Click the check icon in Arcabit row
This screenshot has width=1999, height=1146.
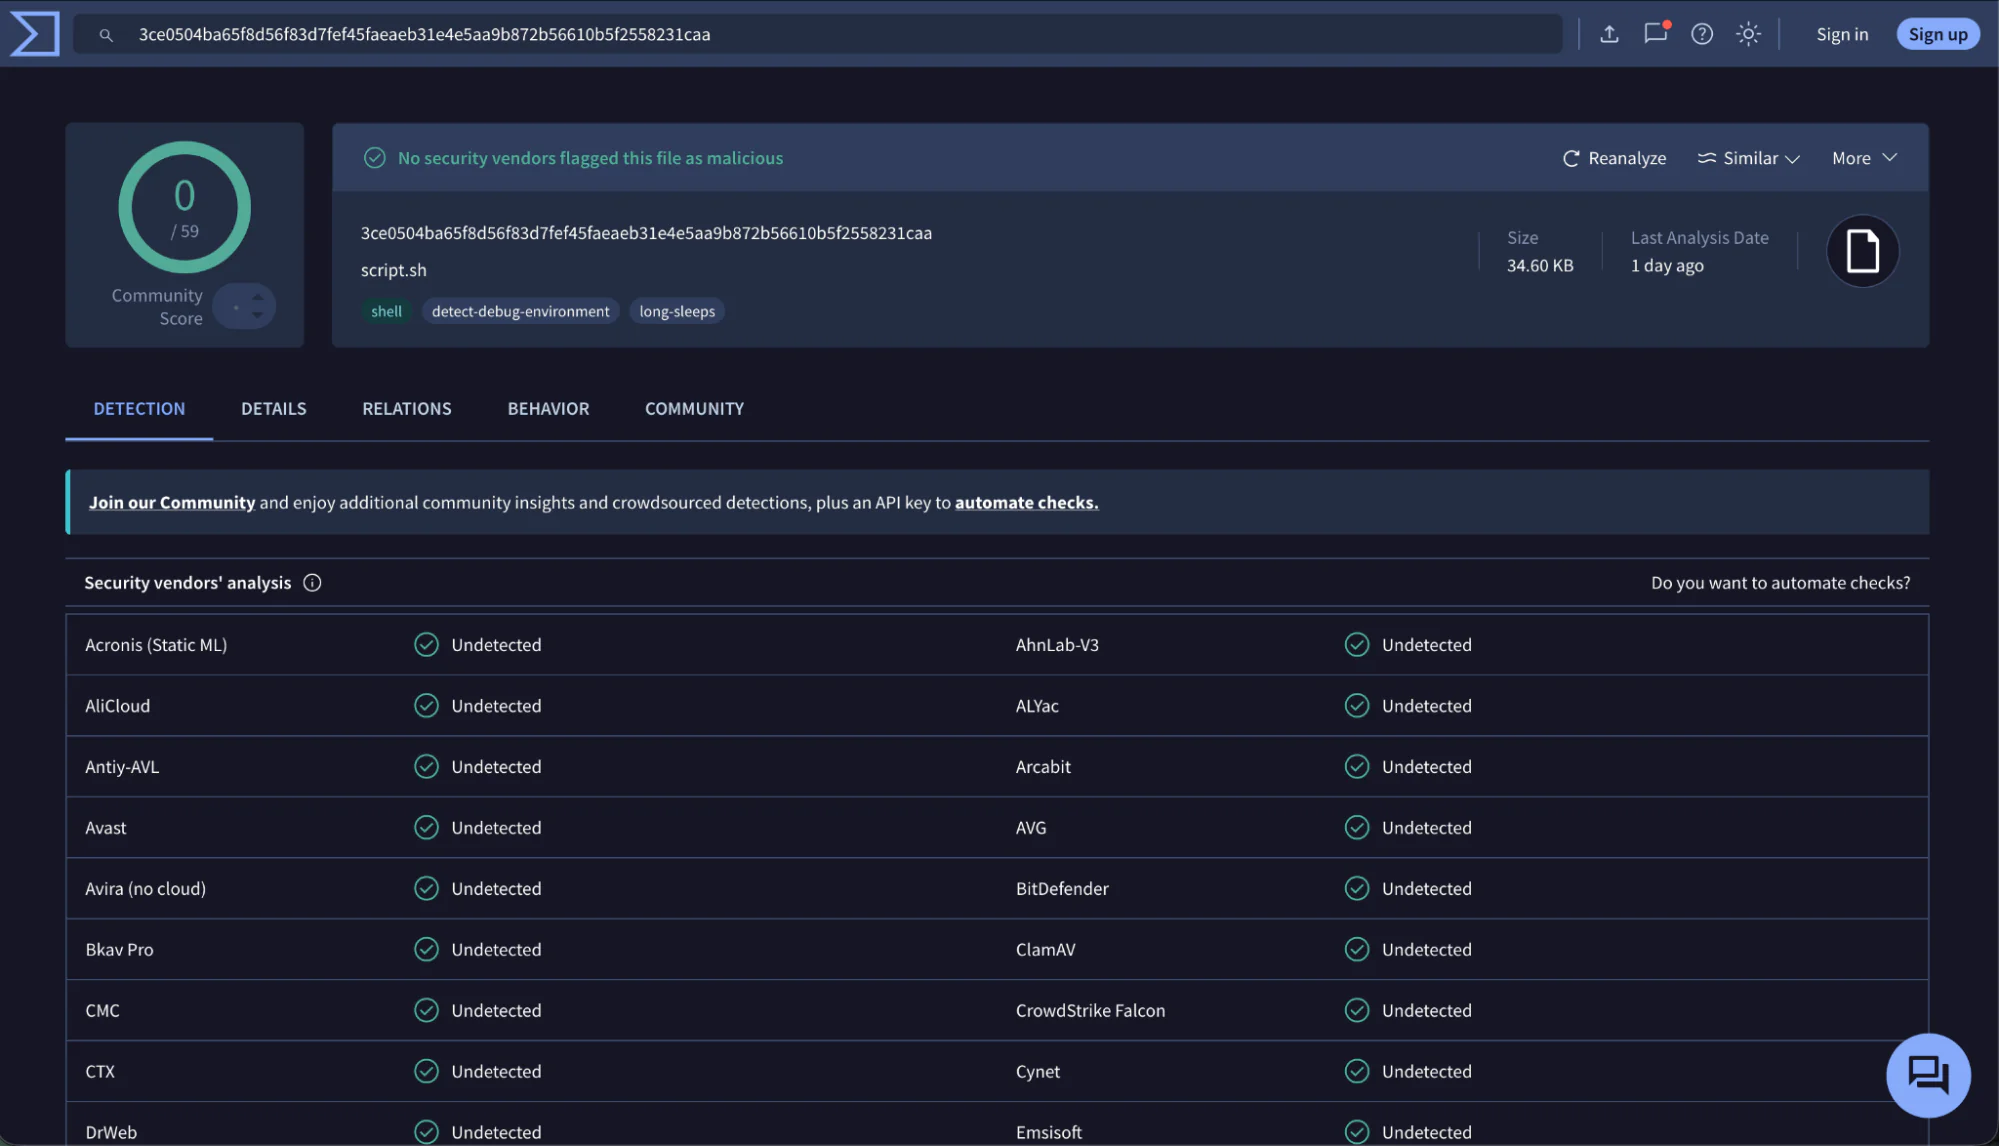[1356, 767]
